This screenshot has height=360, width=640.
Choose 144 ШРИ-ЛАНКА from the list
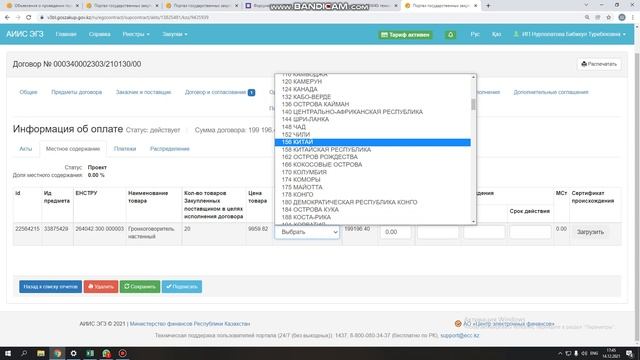(373, 120)
